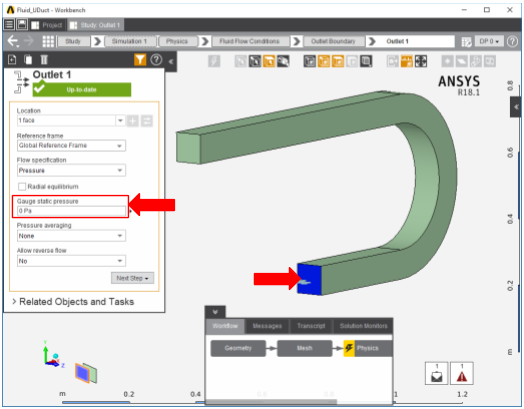Viewport: 524px width, 409px height.
Task: Click the Study breadcrumb
Action: click(x=74, y=41)
